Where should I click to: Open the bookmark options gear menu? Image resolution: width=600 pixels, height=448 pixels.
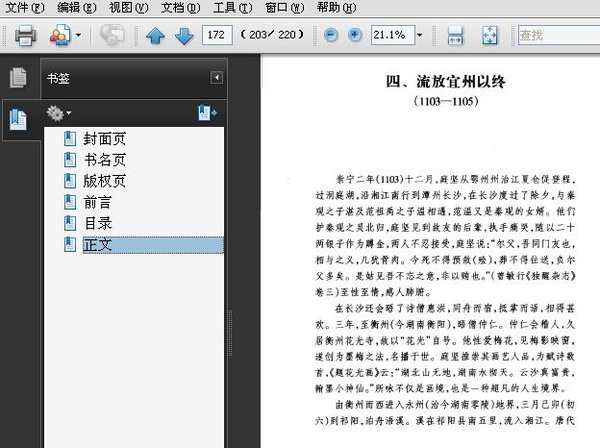coord(58,113)
